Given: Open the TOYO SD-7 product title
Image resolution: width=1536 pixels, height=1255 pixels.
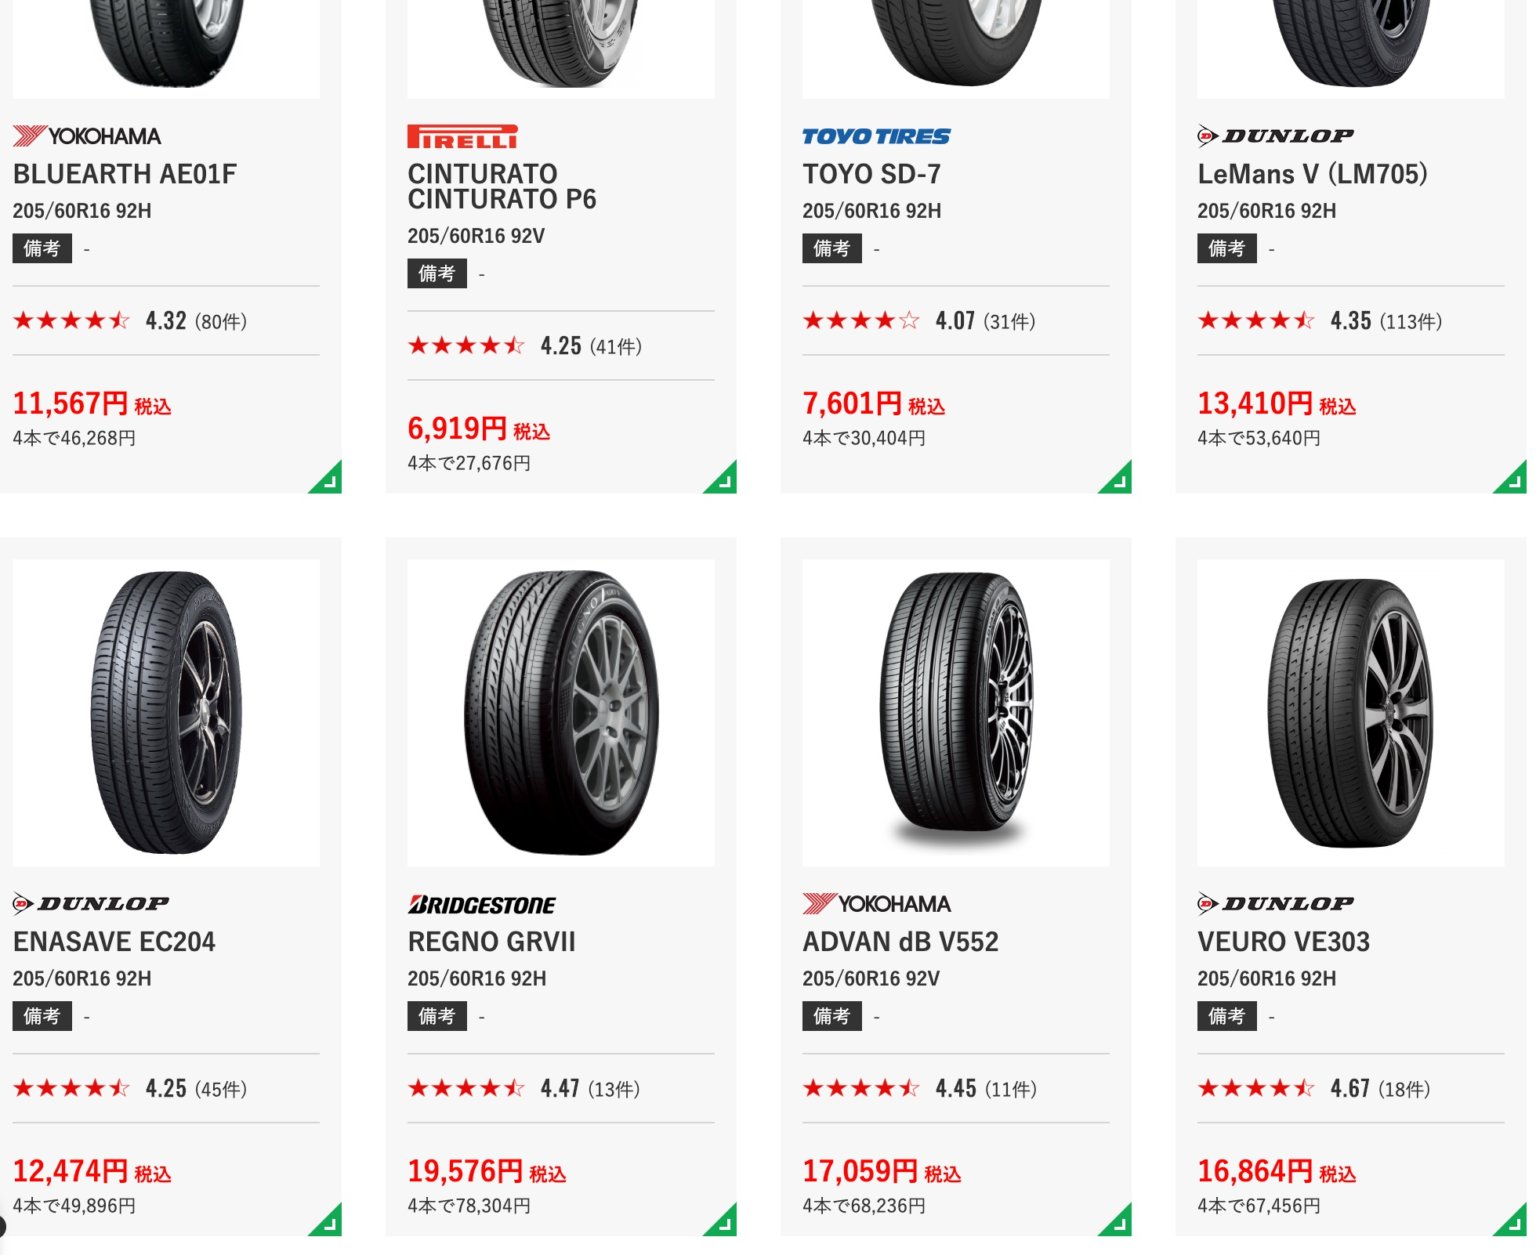Looking at the screenshot, I should pos(871,174).
